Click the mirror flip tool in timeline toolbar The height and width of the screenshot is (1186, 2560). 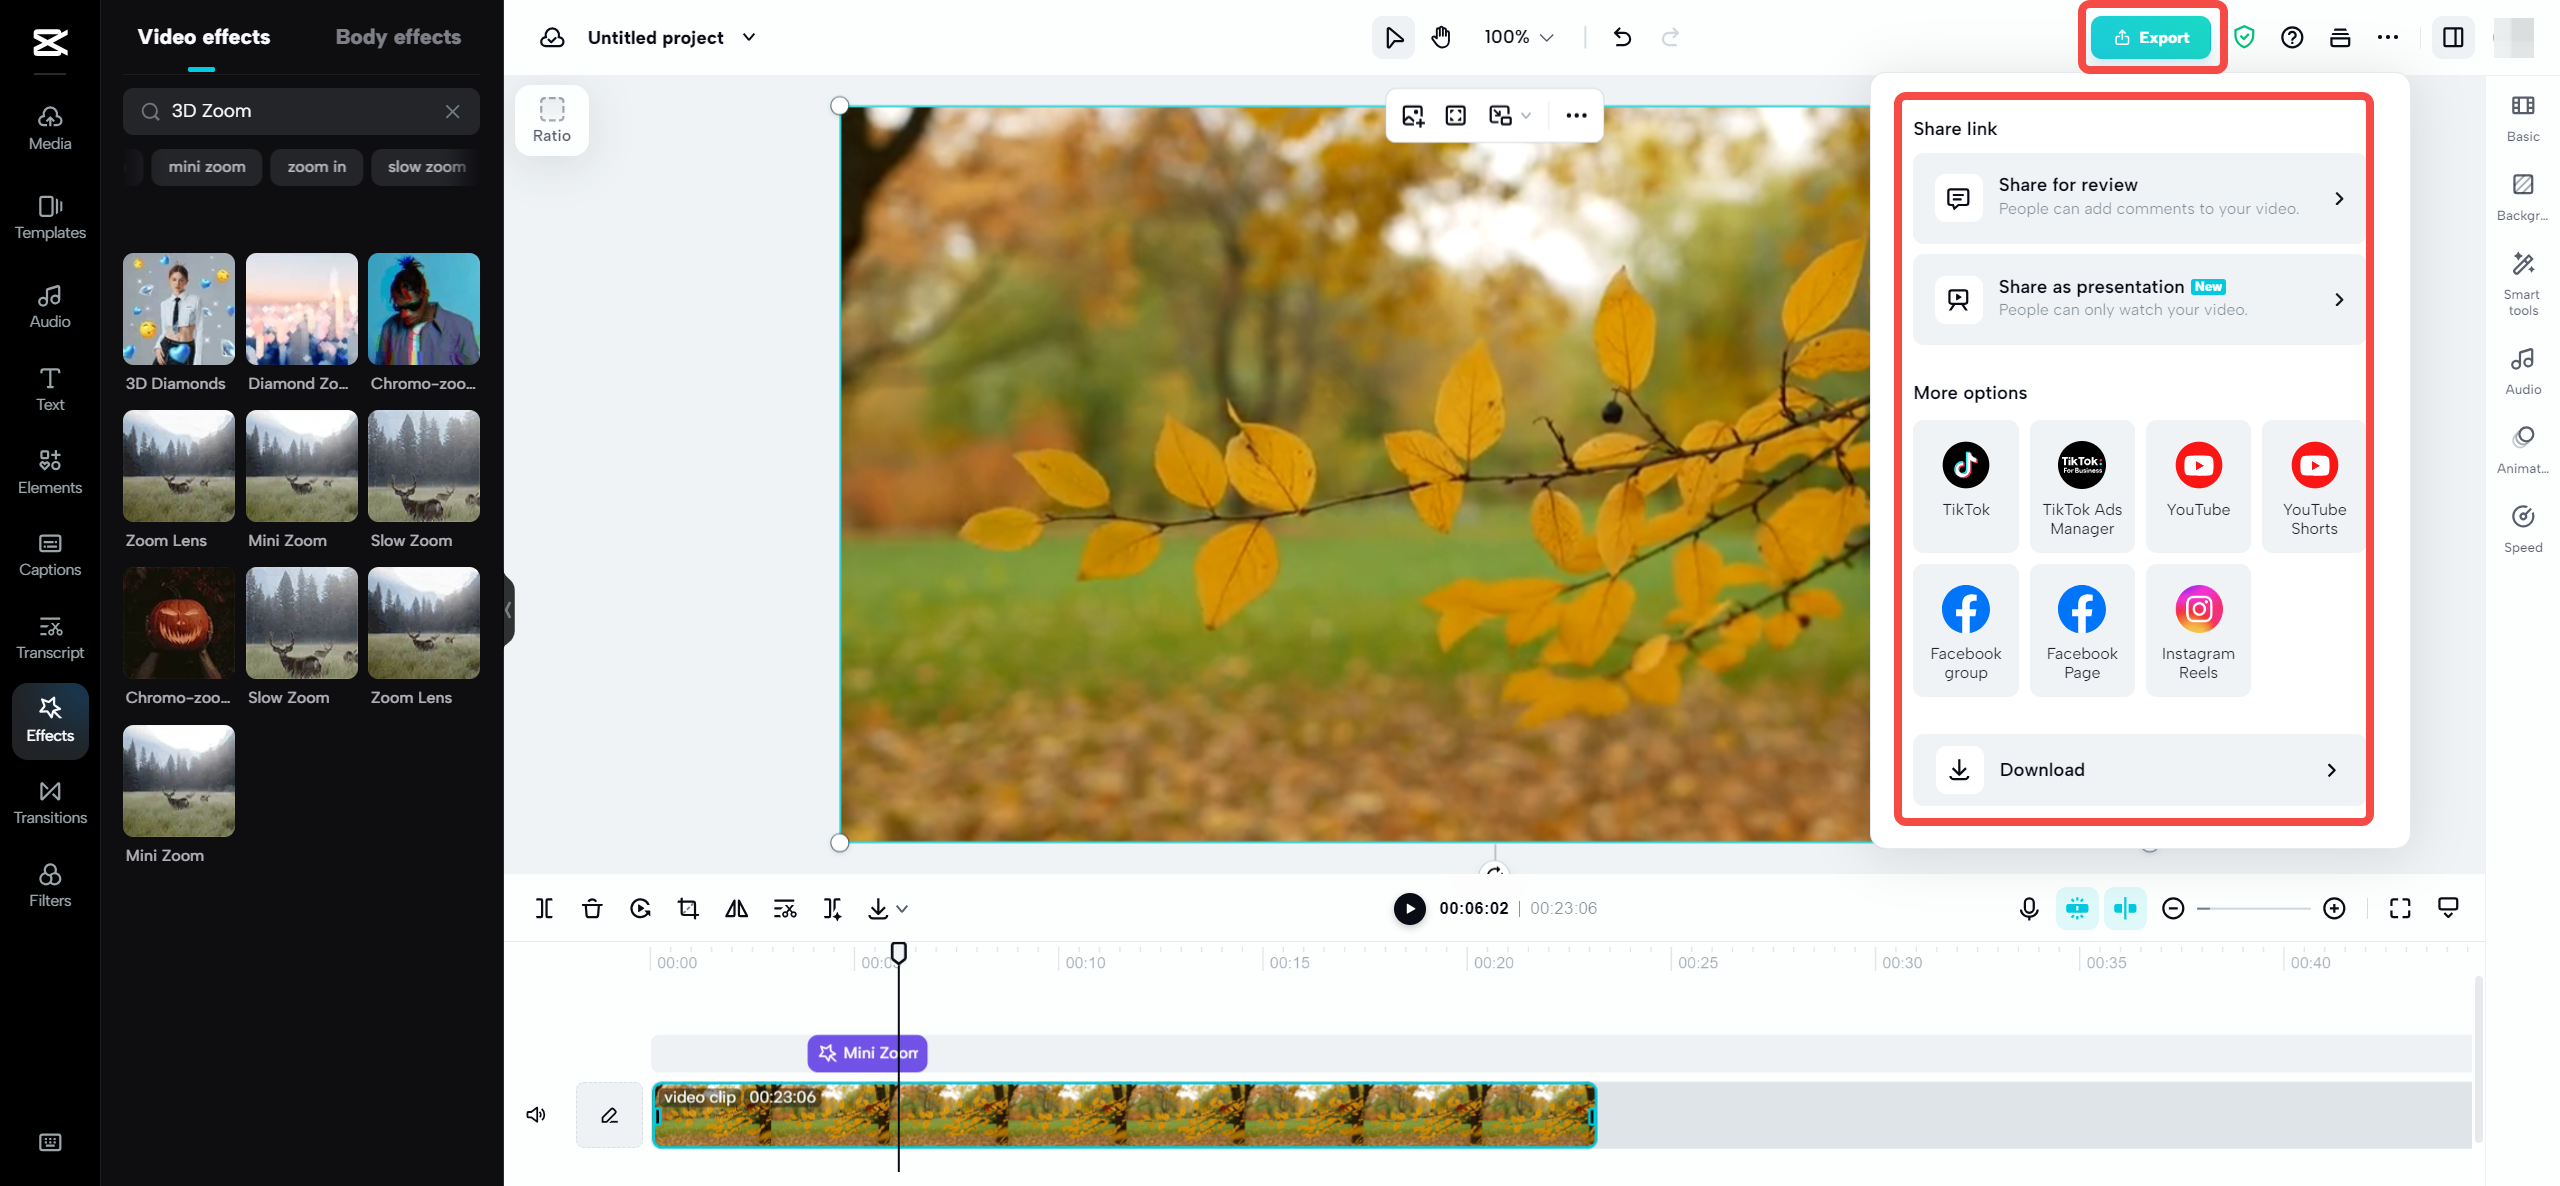[x=736, y=908]
